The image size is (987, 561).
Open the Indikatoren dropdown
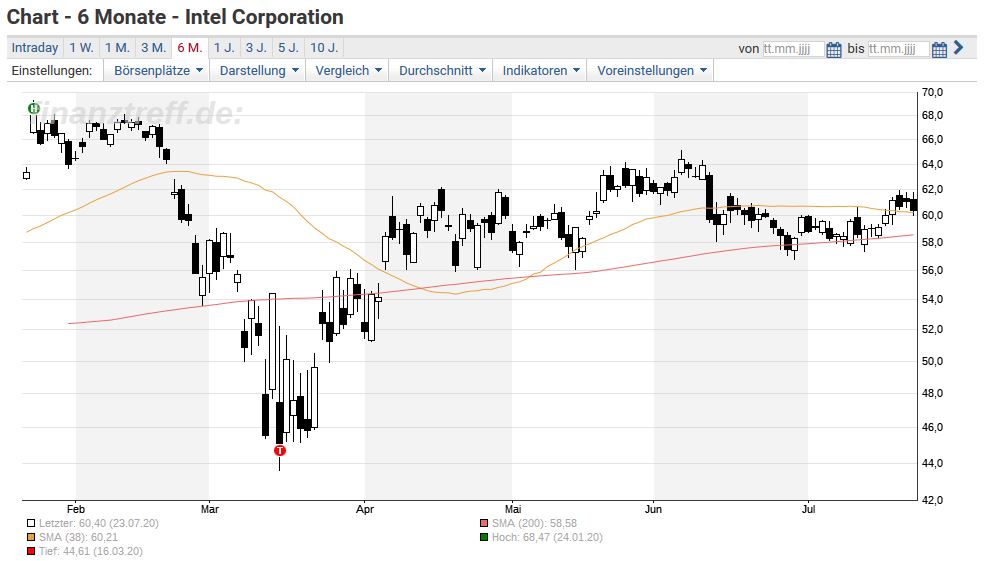pos(541,71)
